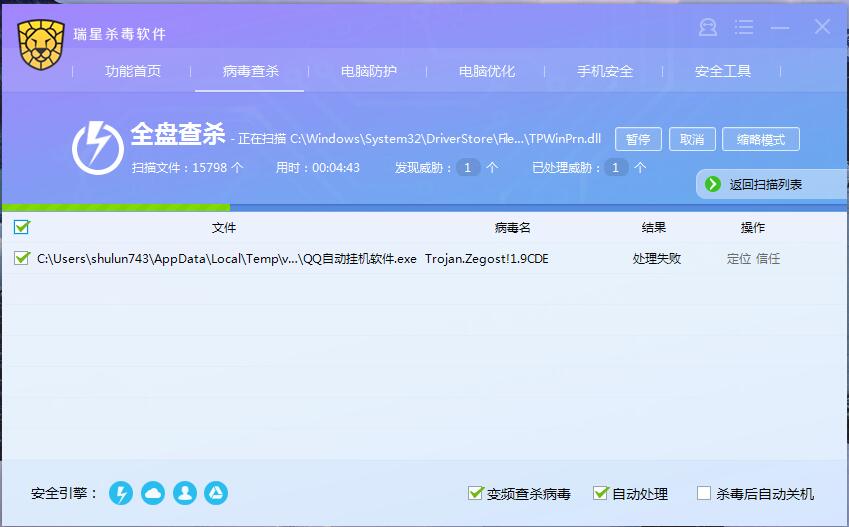Click the lightning full-scan icon

click(x=98, y=147)
